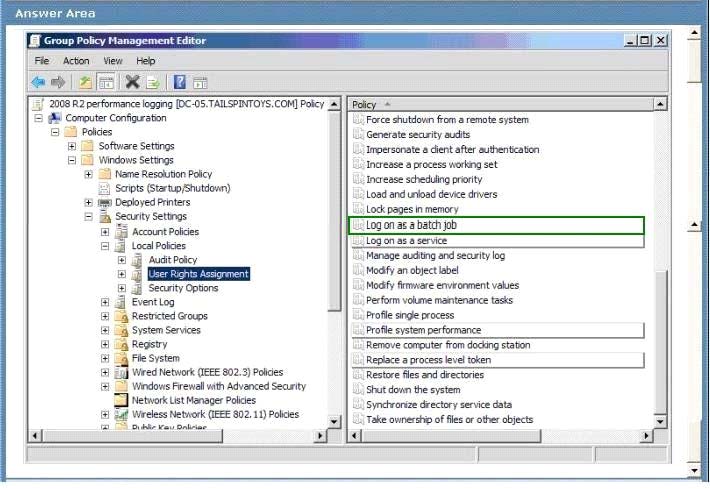Click tree pane horizontal scrollbar right arrow

point(320,436)
